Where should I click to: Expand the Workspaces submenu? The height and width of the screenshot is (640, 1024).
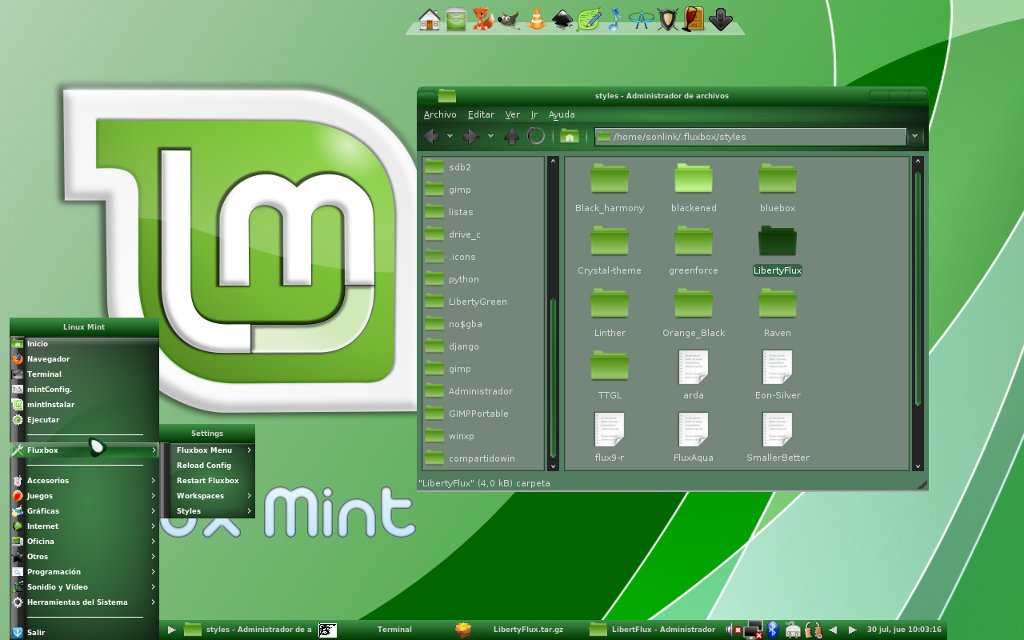(x=208, y=496)
